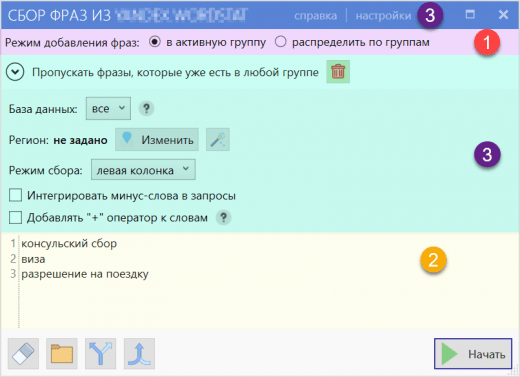Select the "распределить по группам" radio option
This screenshot has height=377, width=520.
280,42
